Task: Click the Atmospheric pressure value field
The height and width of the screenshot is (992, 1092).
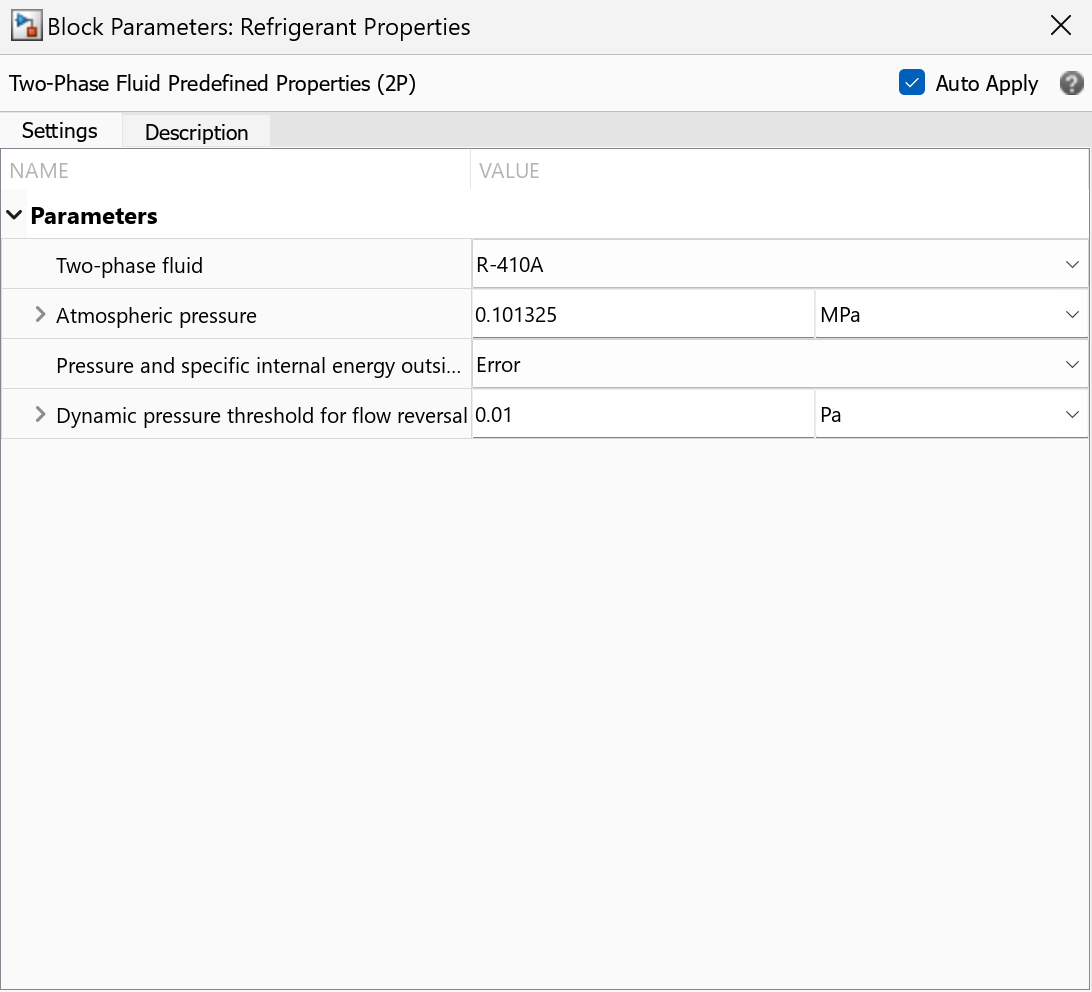Action: point(642,315)
